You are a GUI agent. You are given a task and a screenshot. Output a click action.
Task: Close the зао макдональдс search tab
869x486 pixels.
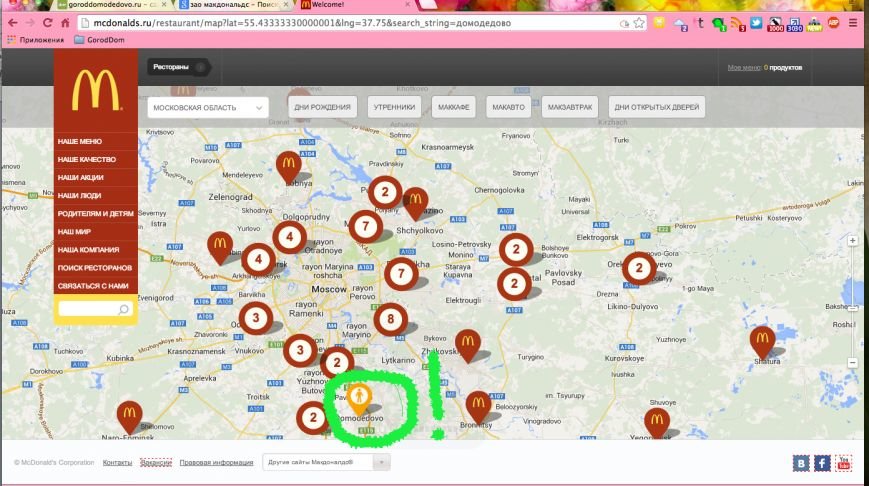point(286,4)
